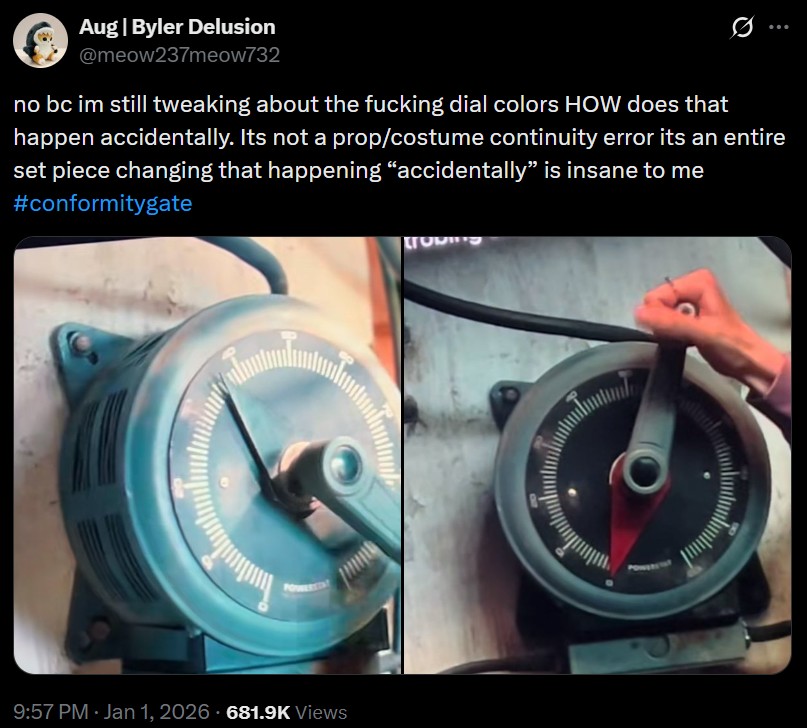This screenshot has width=807, height=728.
Task: Open the shark plush profile avatar
Action: [x=40, y=41]
